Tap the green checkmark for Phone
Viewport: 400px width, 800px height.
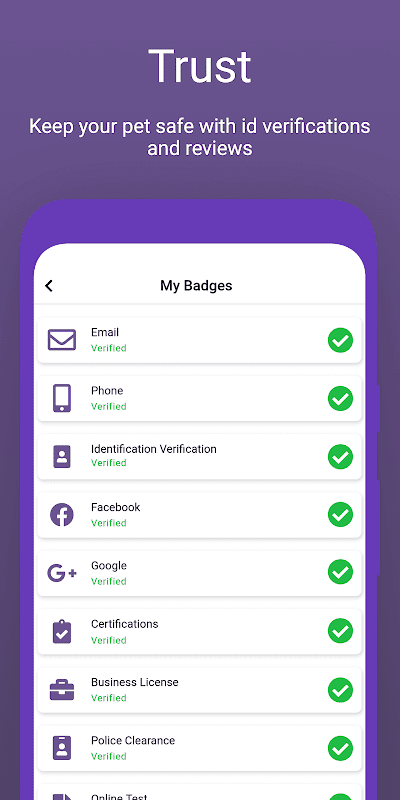tap(340, 398)
